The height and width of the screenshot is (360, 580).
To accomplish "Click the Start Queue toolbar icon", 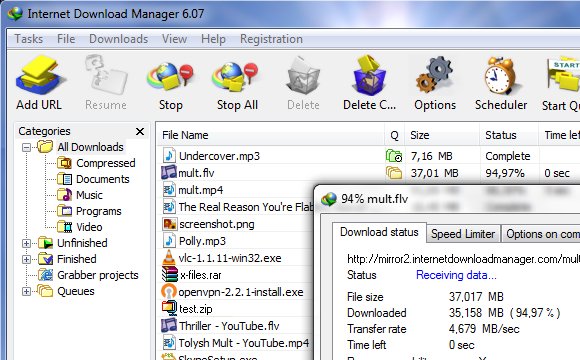I will pos(563,75).
